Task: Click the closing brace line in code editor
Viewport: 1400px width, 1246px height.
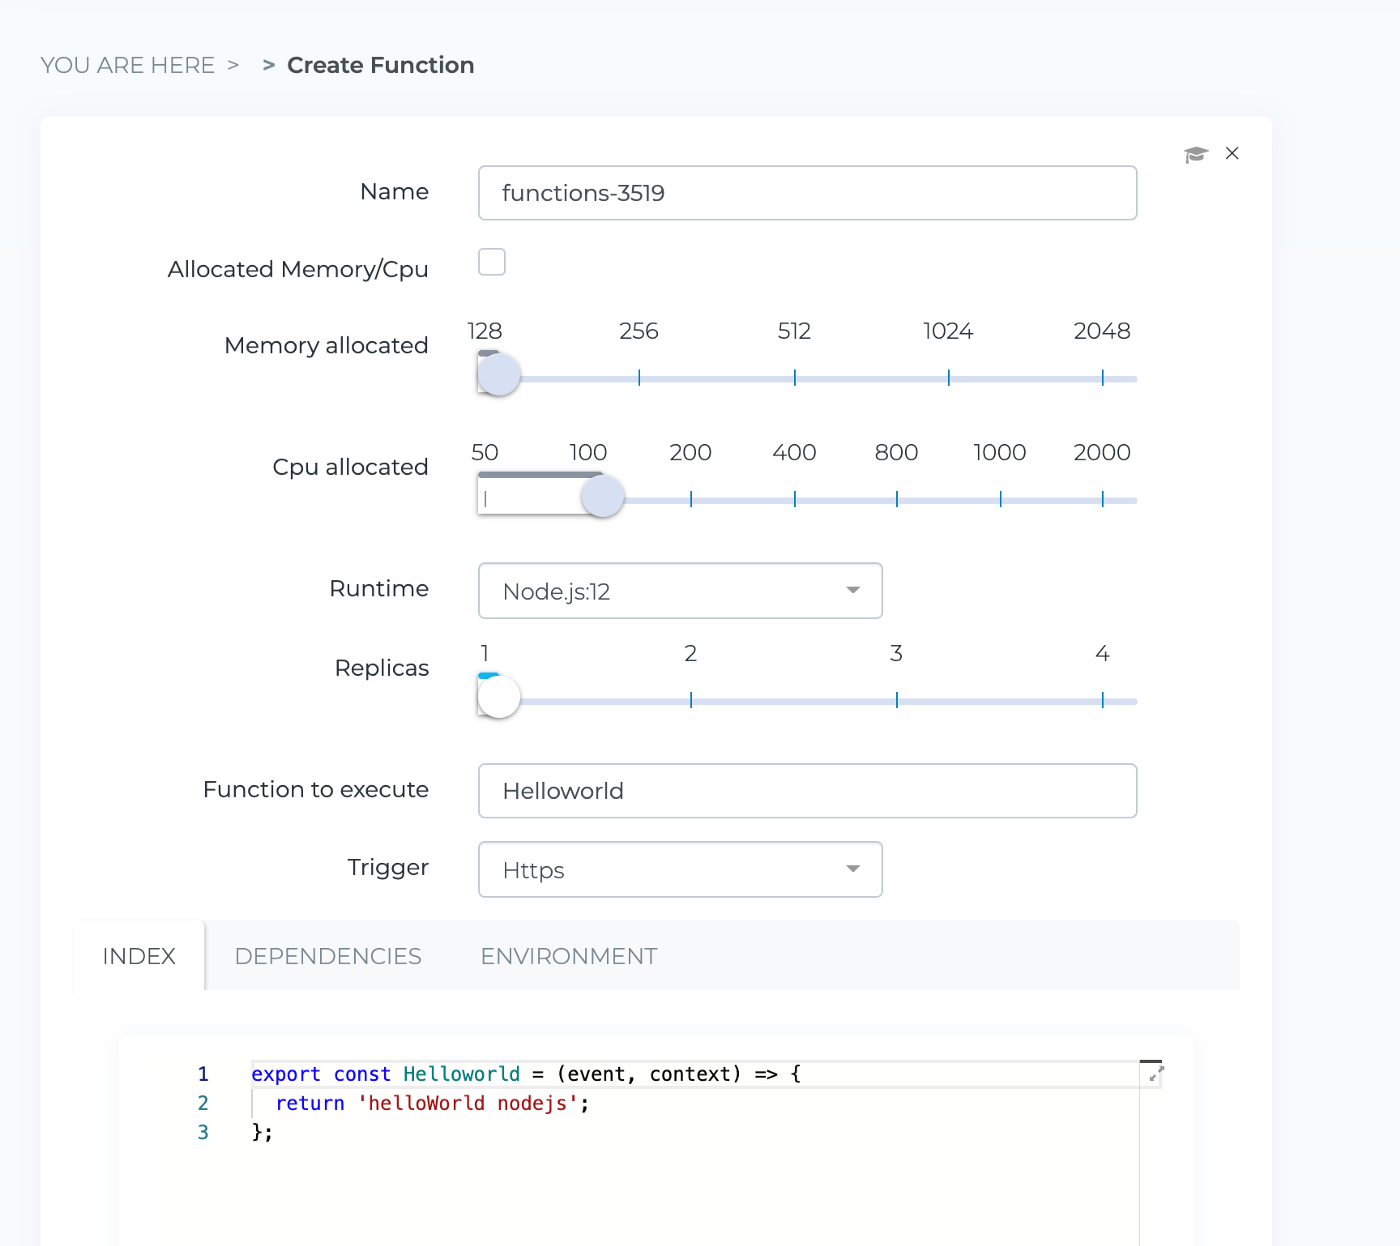Action: [x=262, y=1132]
